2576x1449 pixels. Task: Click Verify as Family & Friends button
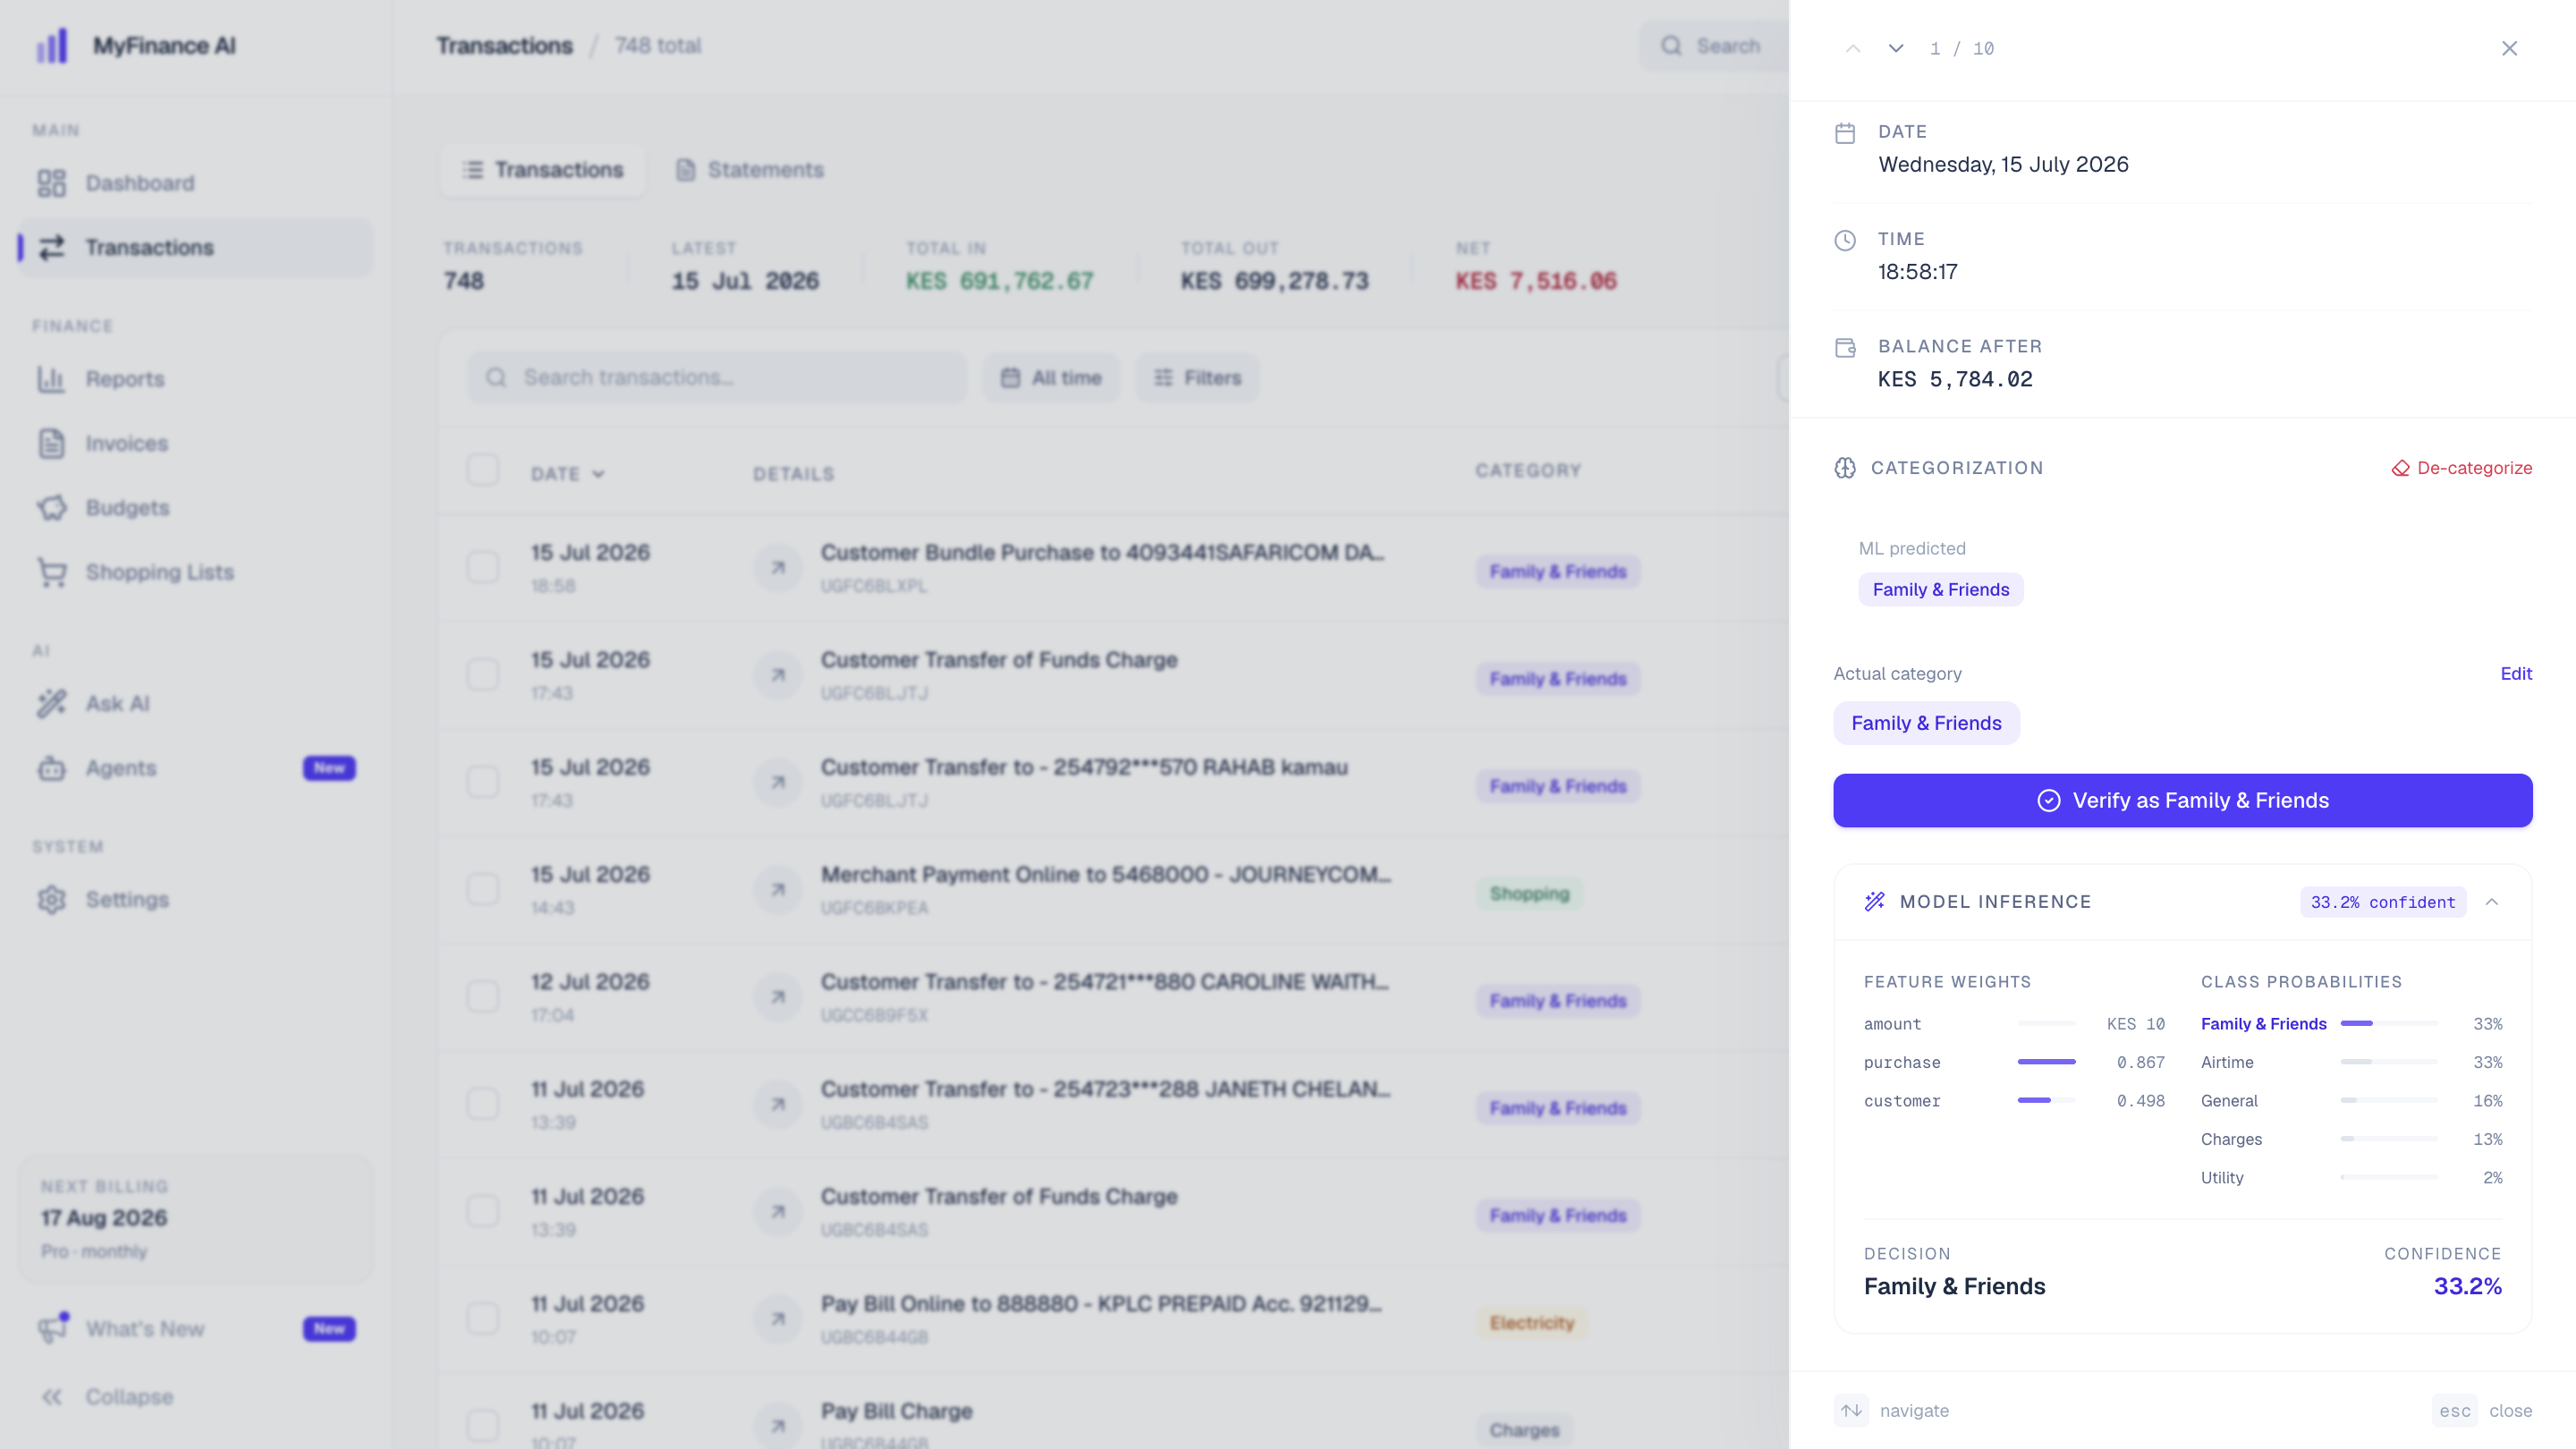[2182, 800]
